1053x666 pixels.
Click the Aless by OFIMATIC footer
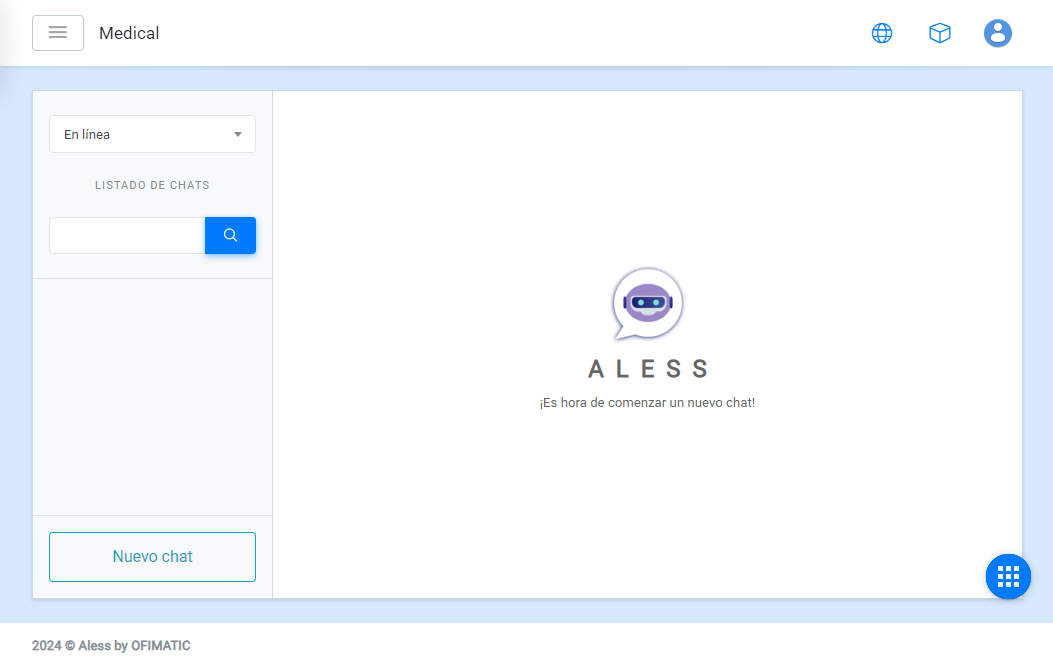pos(111,646)
